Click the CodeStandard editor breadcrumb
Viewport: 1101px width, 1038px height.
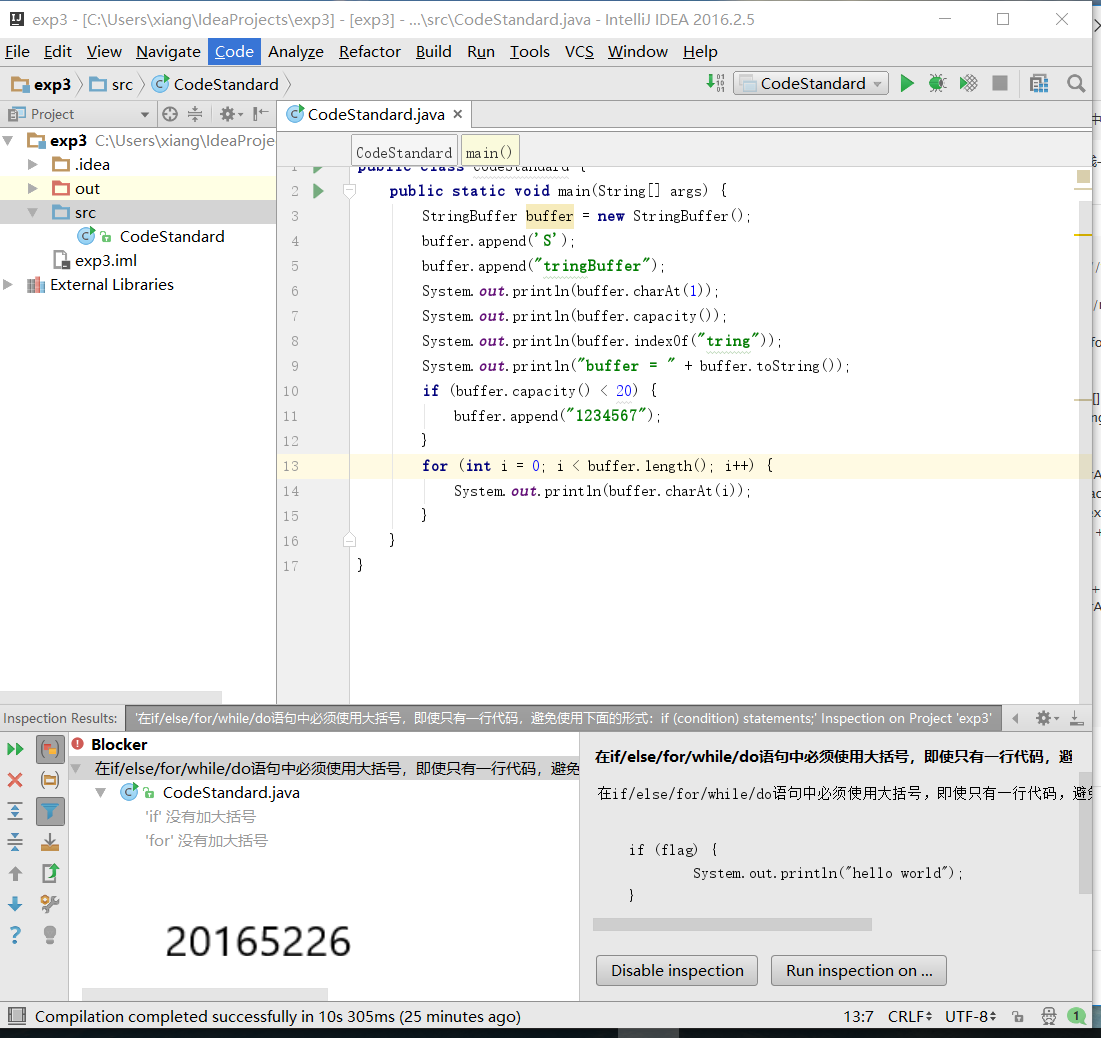coord(404,152)
